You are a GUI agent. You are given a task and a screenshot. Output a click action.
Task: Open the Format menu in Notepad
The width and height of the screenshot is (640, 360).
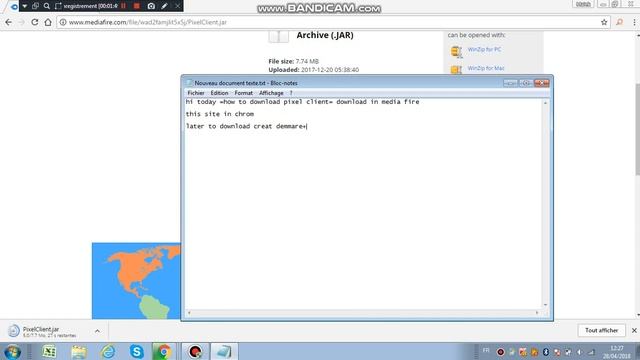(243, 93)
